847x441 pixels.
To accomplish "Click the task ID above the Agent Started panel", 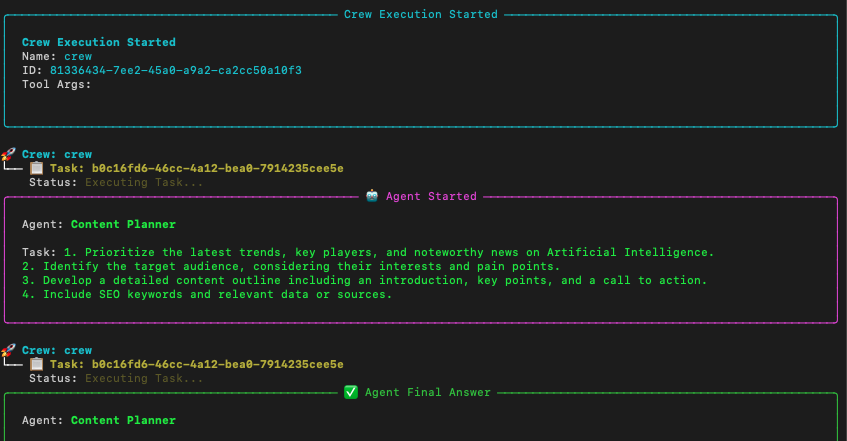I will tap(210, 168).
